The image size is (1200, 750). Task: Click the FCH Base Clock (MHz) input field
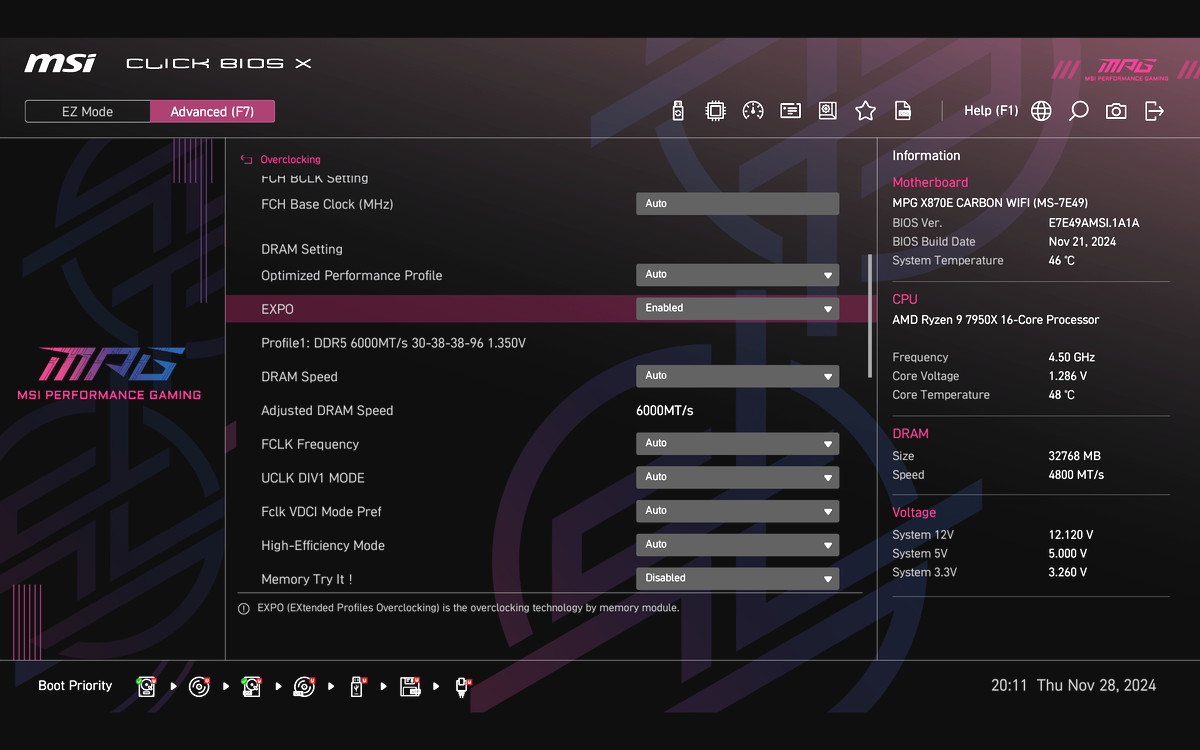[738, 204]
